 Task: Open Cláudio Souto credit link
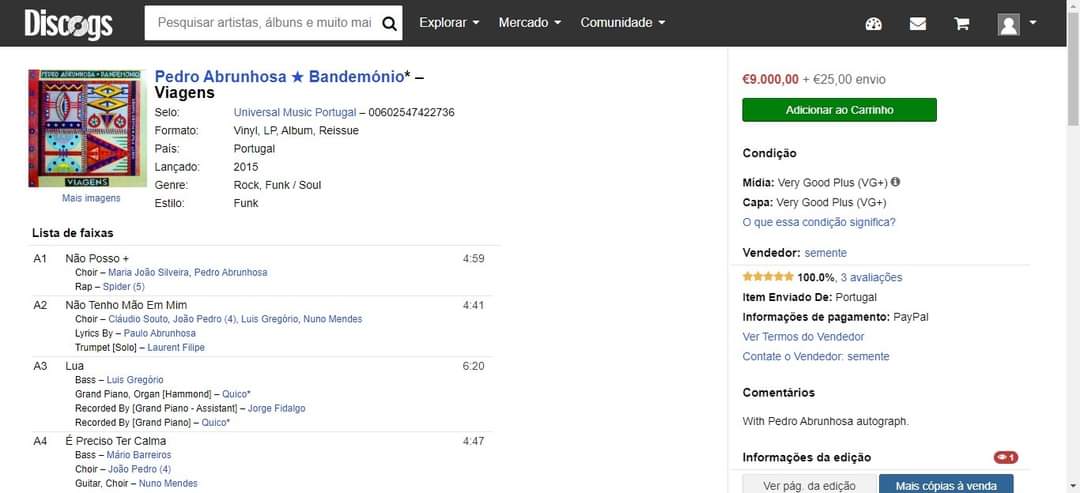point(138,319)
